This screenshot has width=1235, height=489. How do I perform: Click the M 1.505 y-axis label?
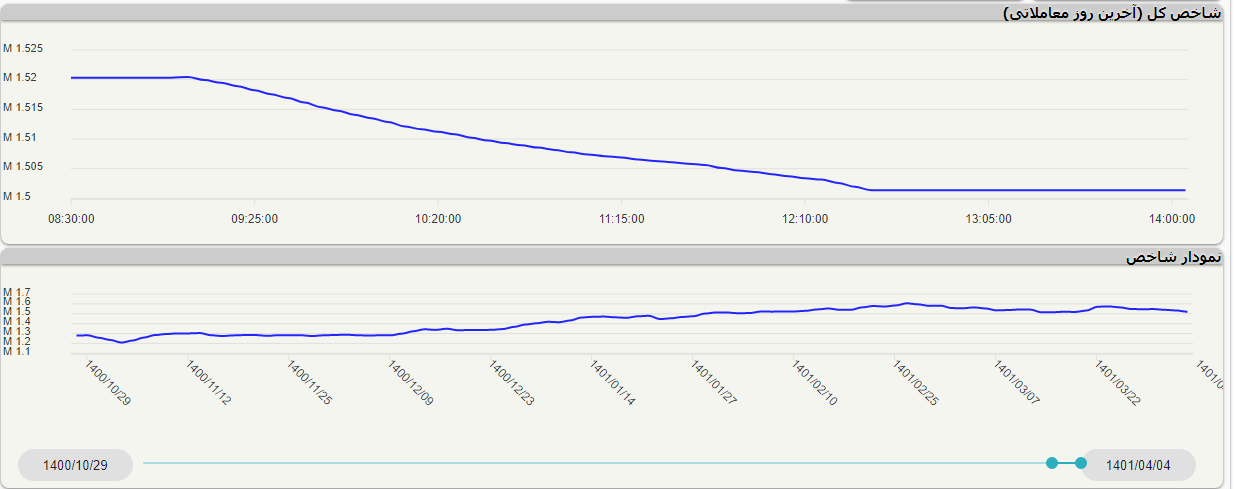point(23,167)
